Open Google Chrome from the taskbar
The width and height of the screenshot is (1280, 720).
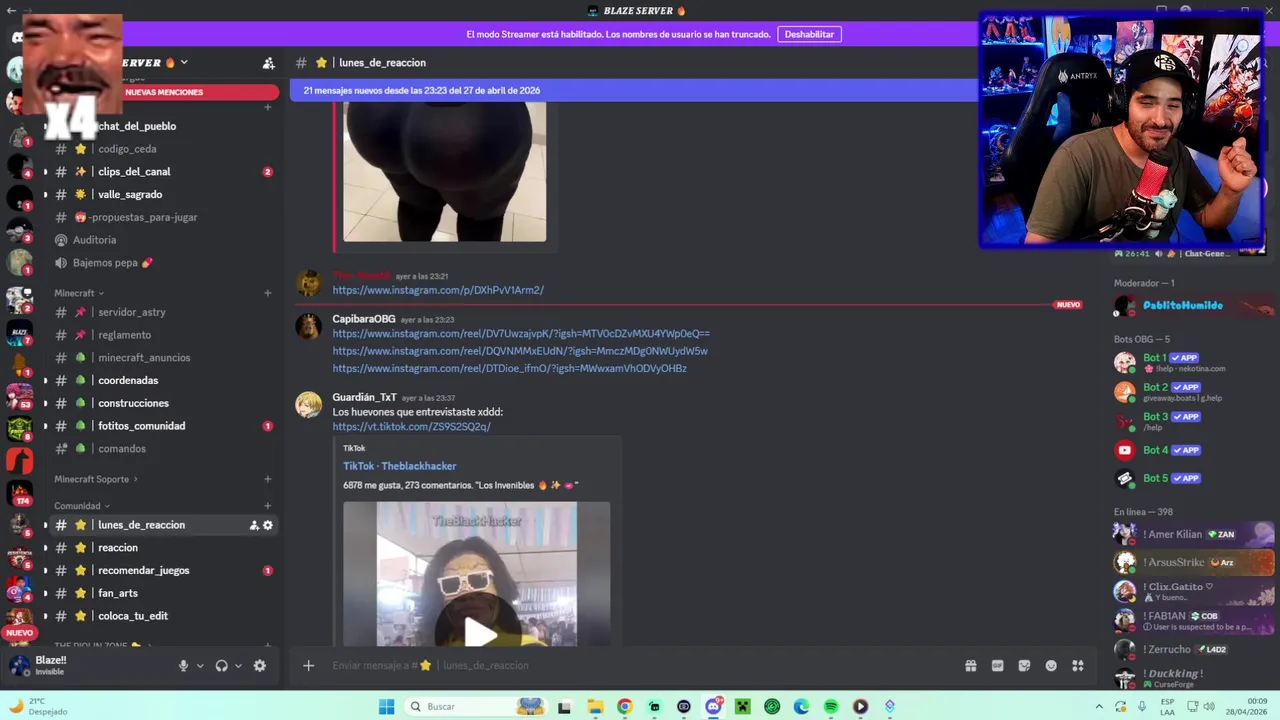pos(624,707)
